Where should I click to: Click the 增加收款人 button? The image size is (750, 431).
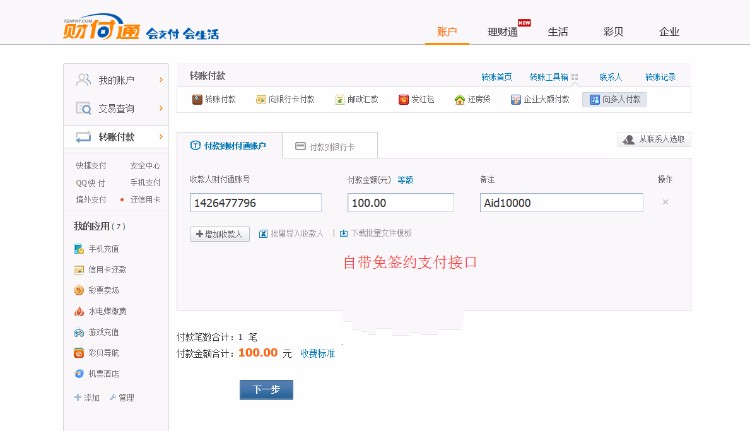tap(220, 234)
